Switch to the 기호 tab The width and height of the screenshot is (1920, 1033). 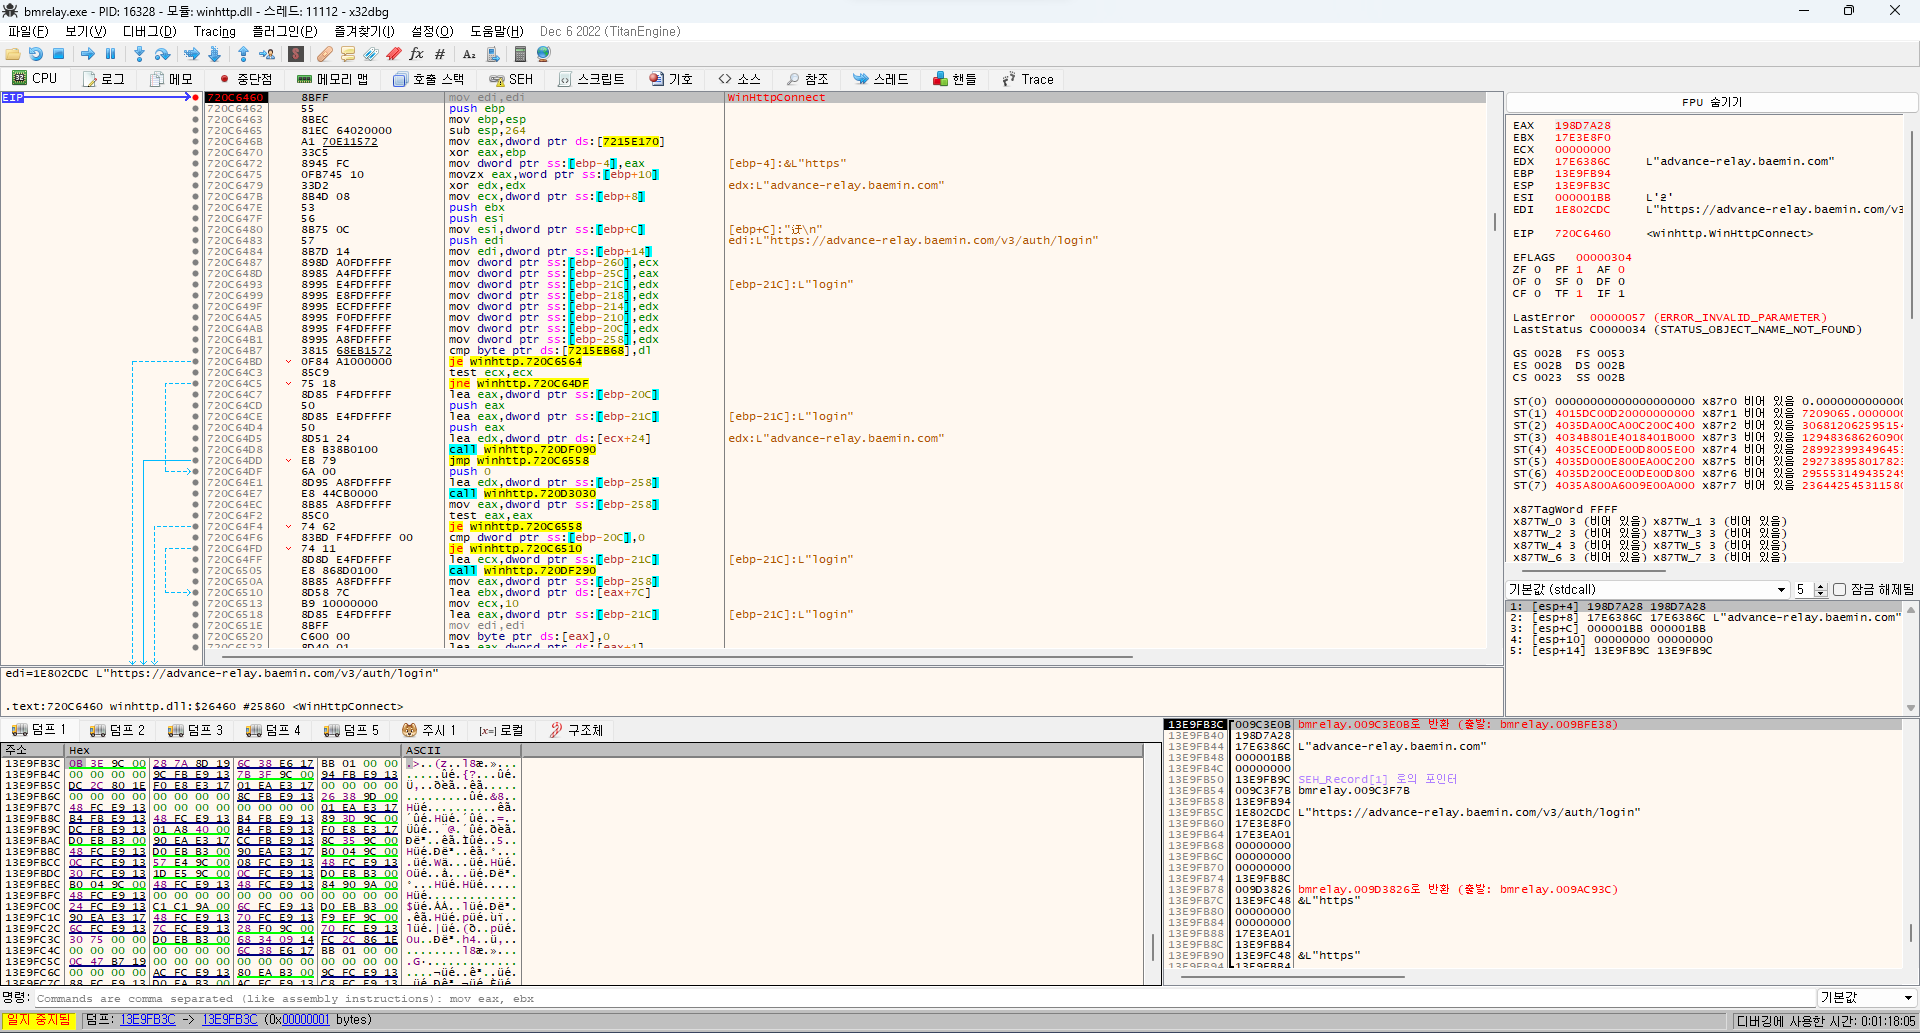click(x=671, y=79)
